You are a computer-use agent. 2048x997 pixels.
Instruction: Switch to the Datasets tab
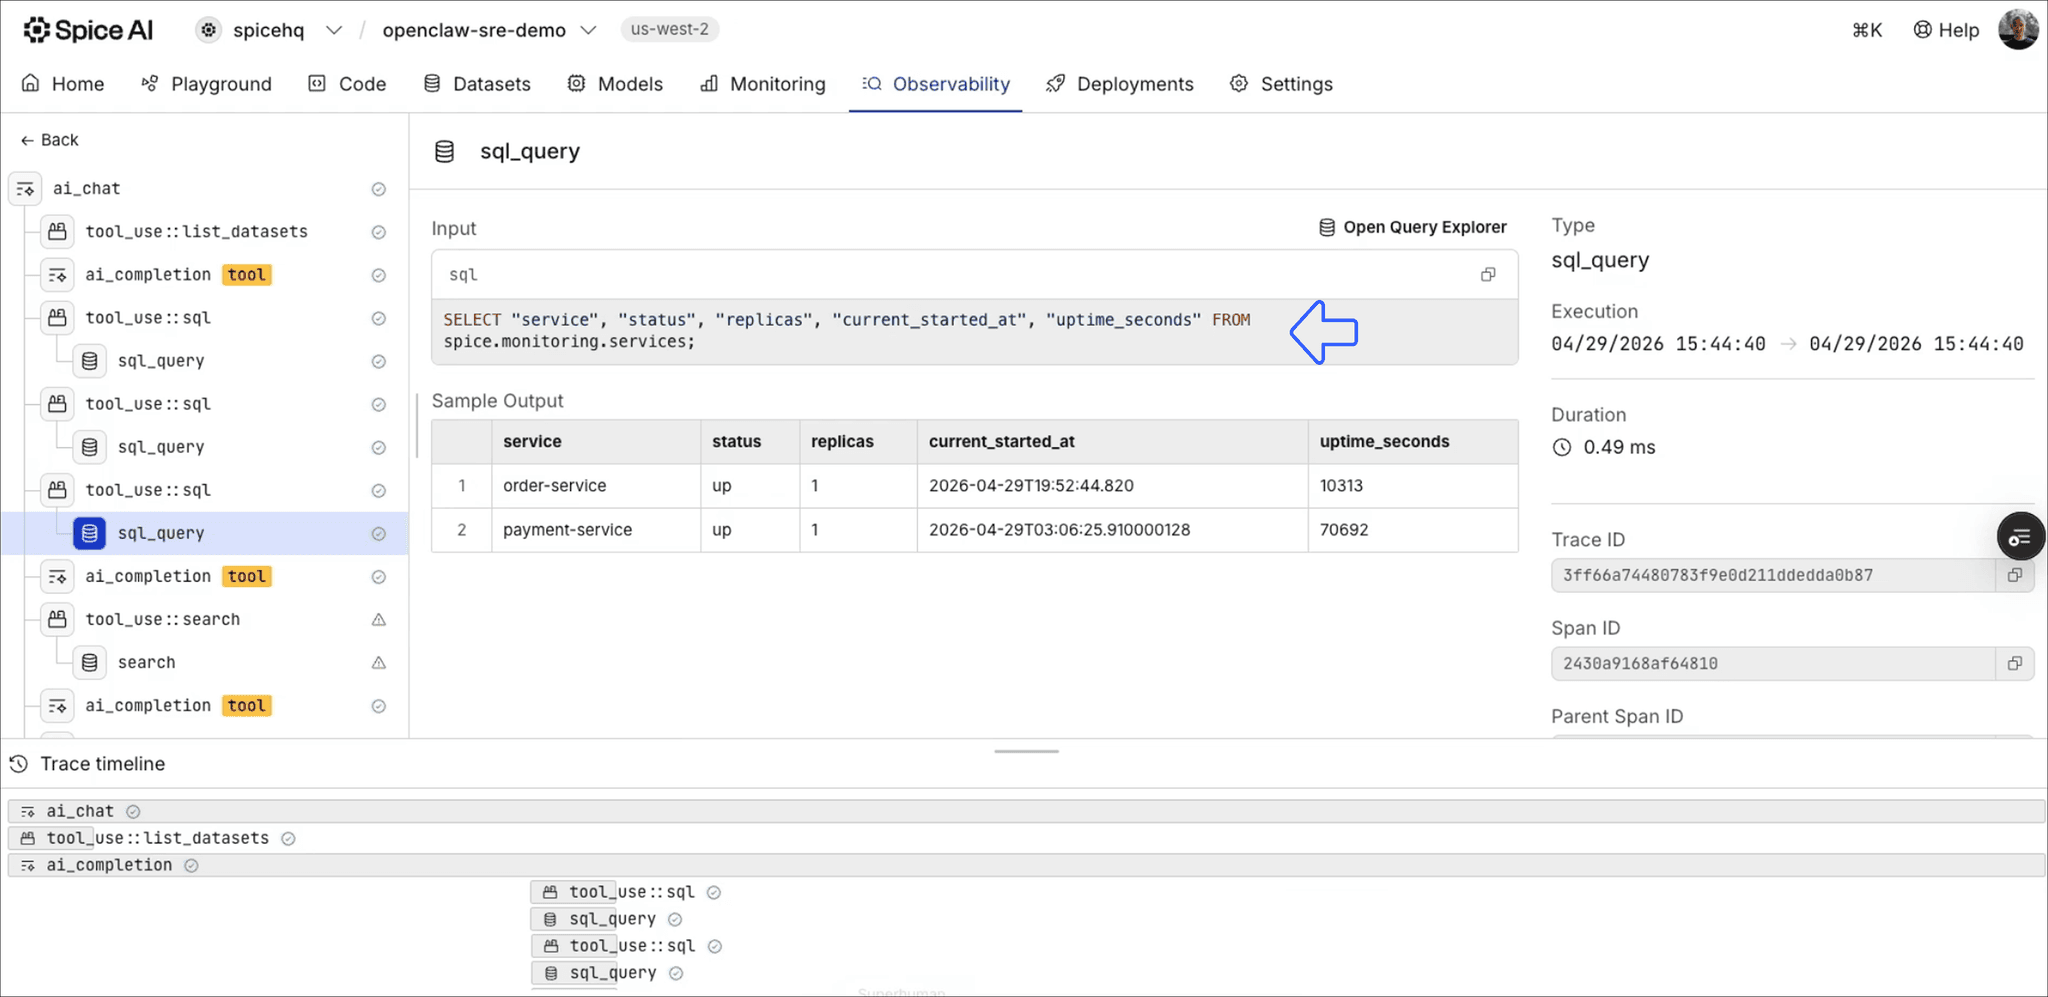tap(477, 84)
